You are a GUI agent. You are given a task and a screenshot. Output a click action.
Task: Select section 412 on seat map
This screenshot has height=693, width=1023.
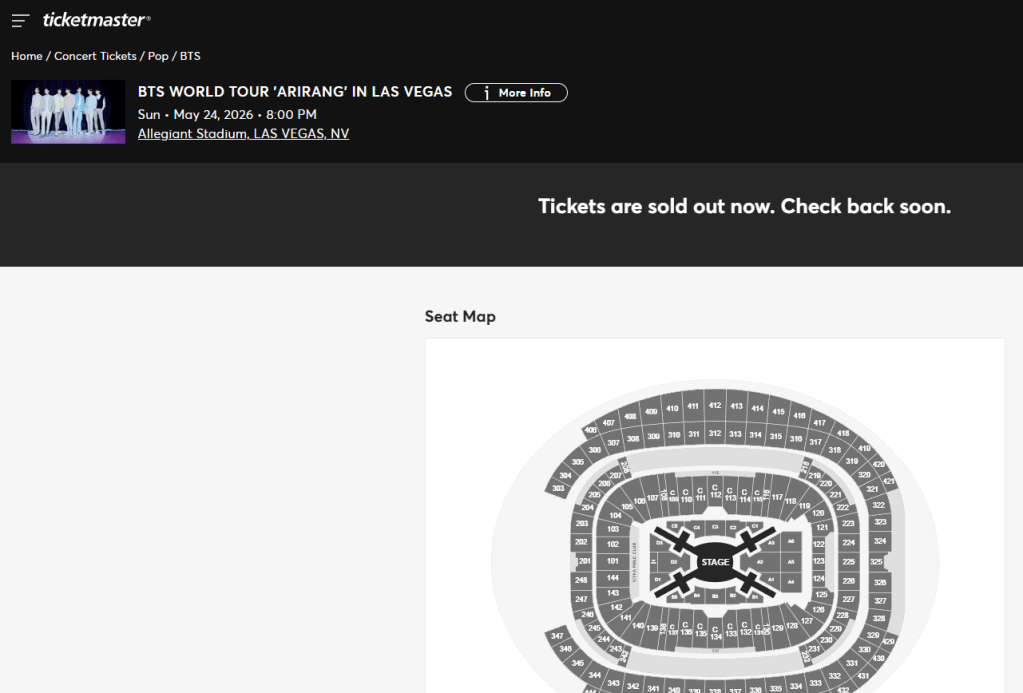(715, 406)
